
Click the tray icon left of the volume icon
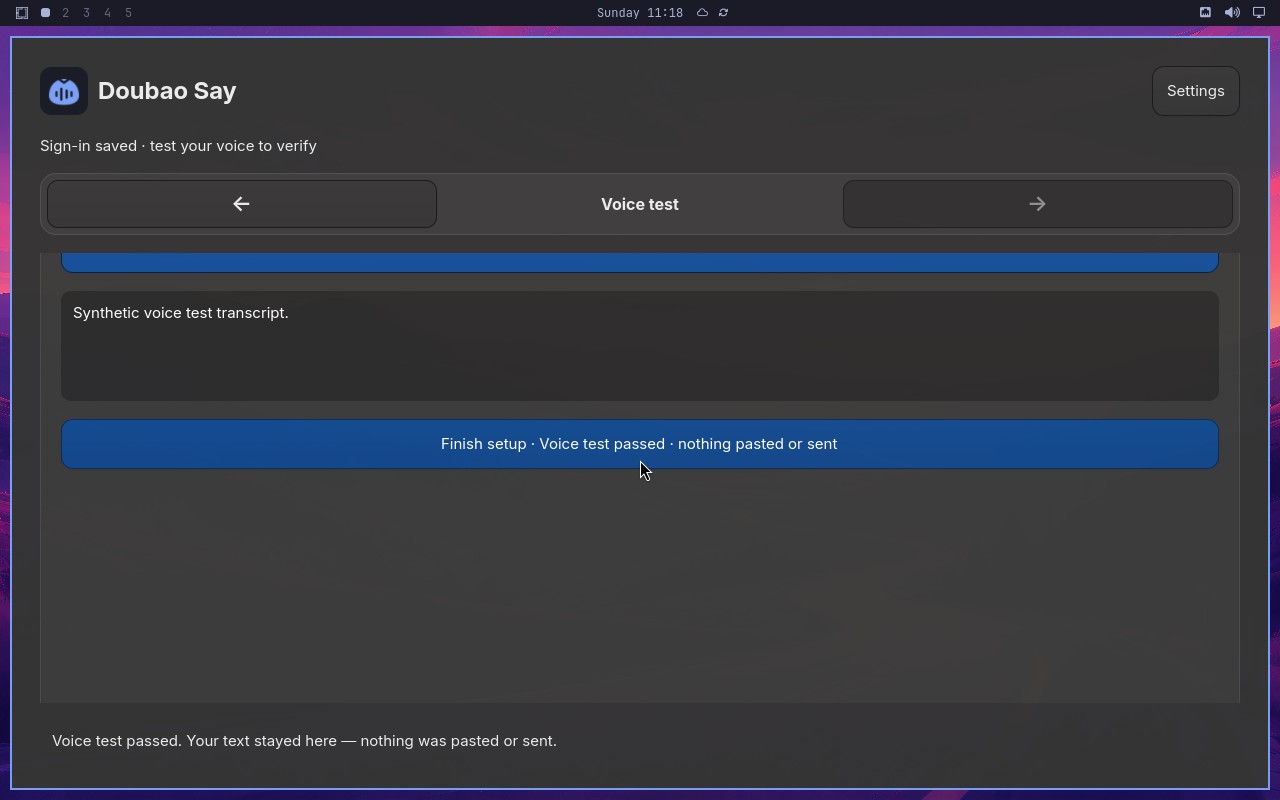1205,13
